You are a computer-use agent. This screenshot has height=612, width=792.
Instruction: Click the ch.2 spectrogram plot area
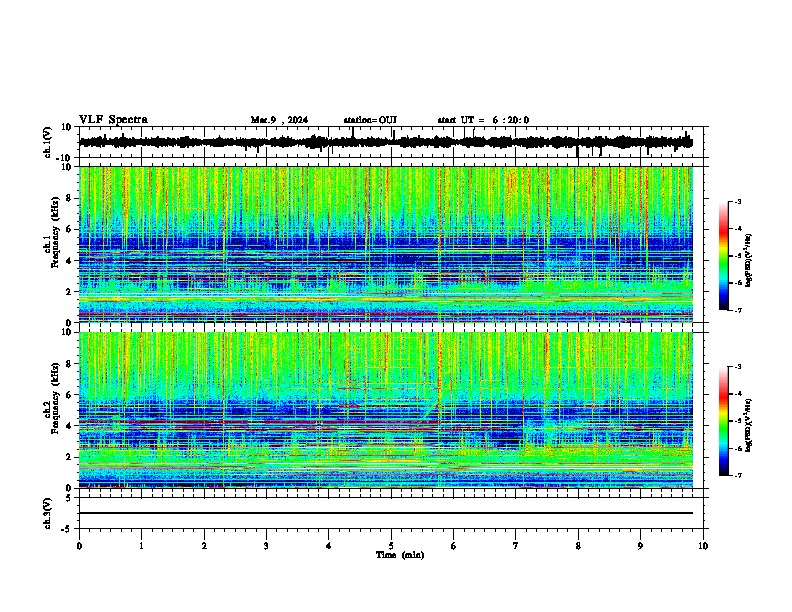click(386, 410)
